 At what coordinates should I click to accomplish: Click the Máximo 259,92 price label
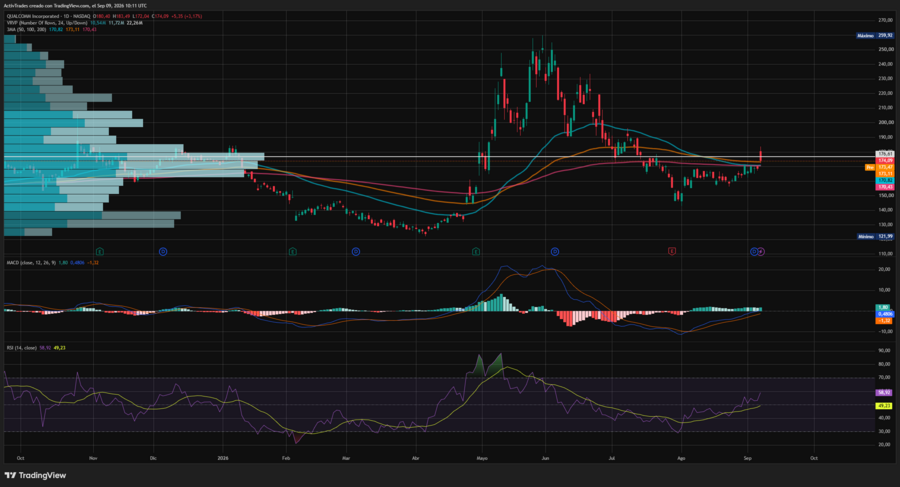click(x=875, y=36)
